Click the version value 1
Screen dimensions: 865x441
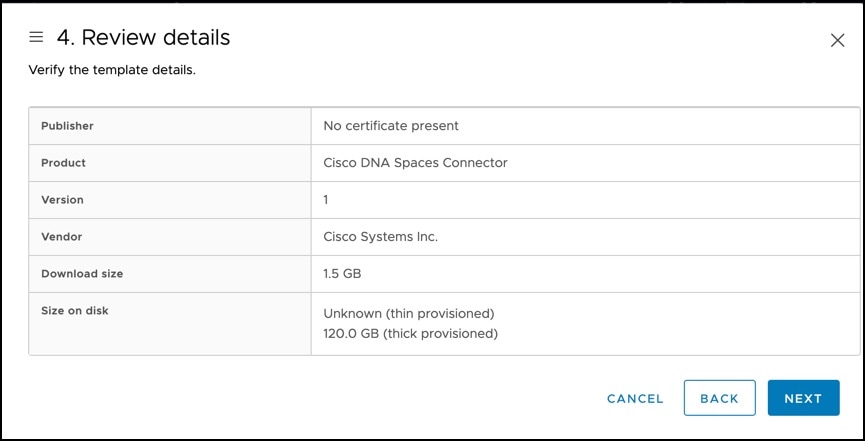tap(326, 200)
